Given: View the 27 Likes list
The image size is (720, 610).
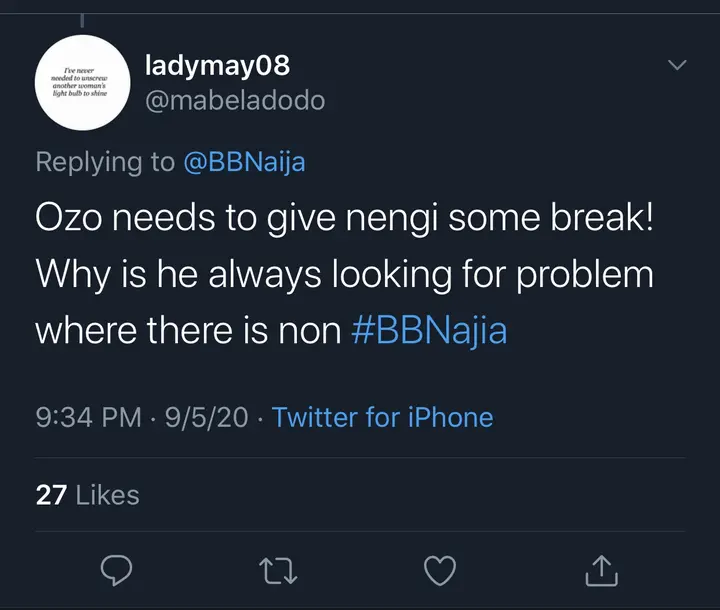Looking at the screenshot, I should [87, 494].
